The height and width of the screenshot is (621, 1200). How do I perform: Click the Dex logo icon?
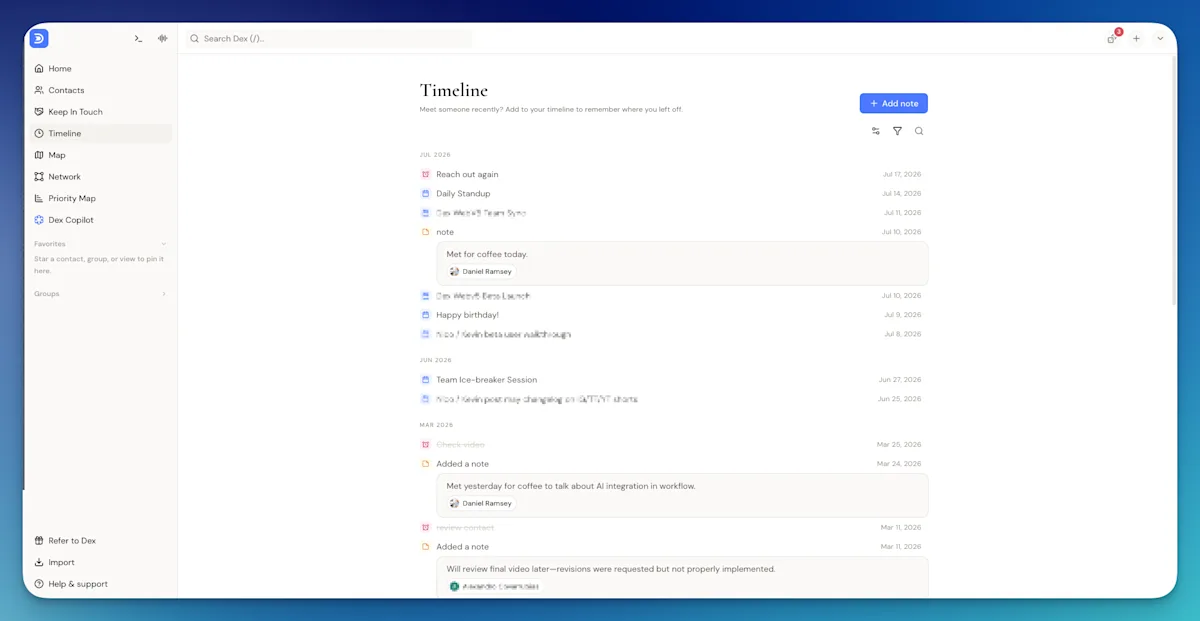[39, 38]
